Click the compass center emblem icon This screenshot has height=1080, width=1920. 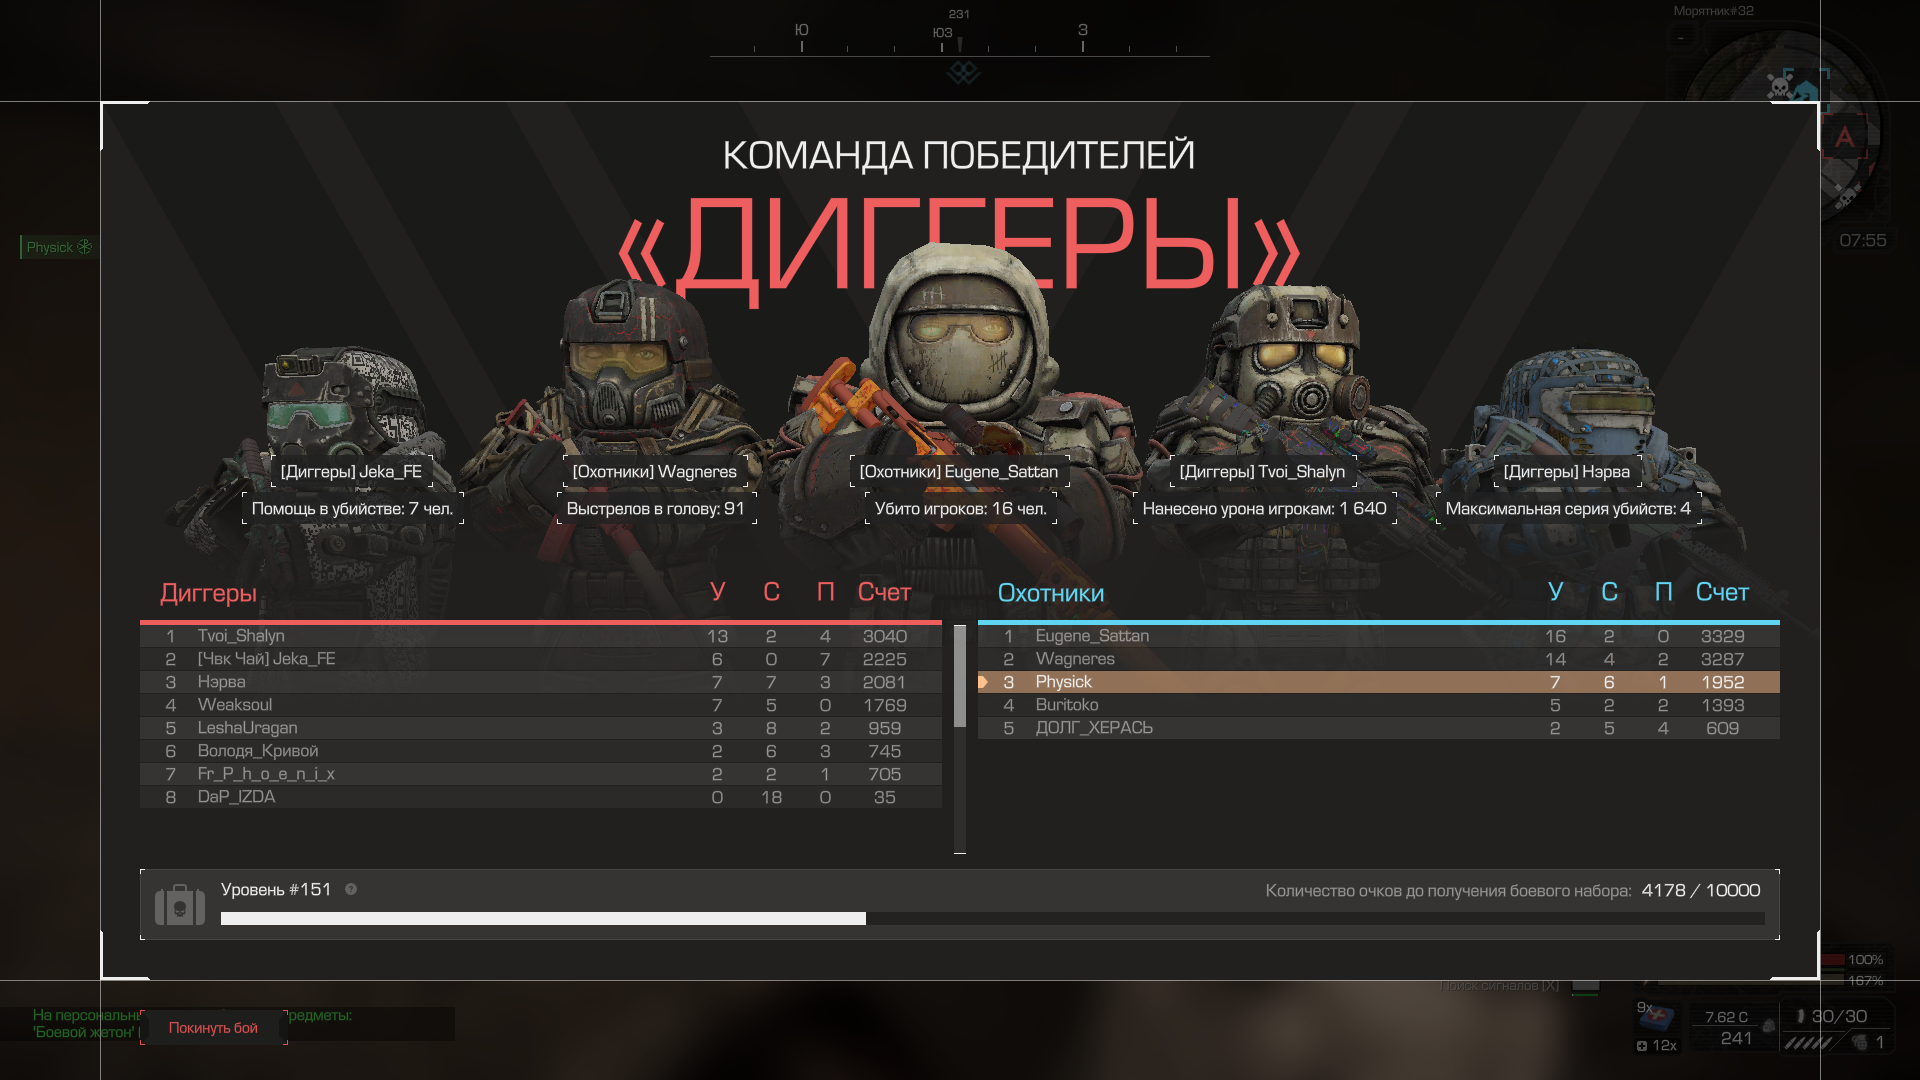[963, 72]
